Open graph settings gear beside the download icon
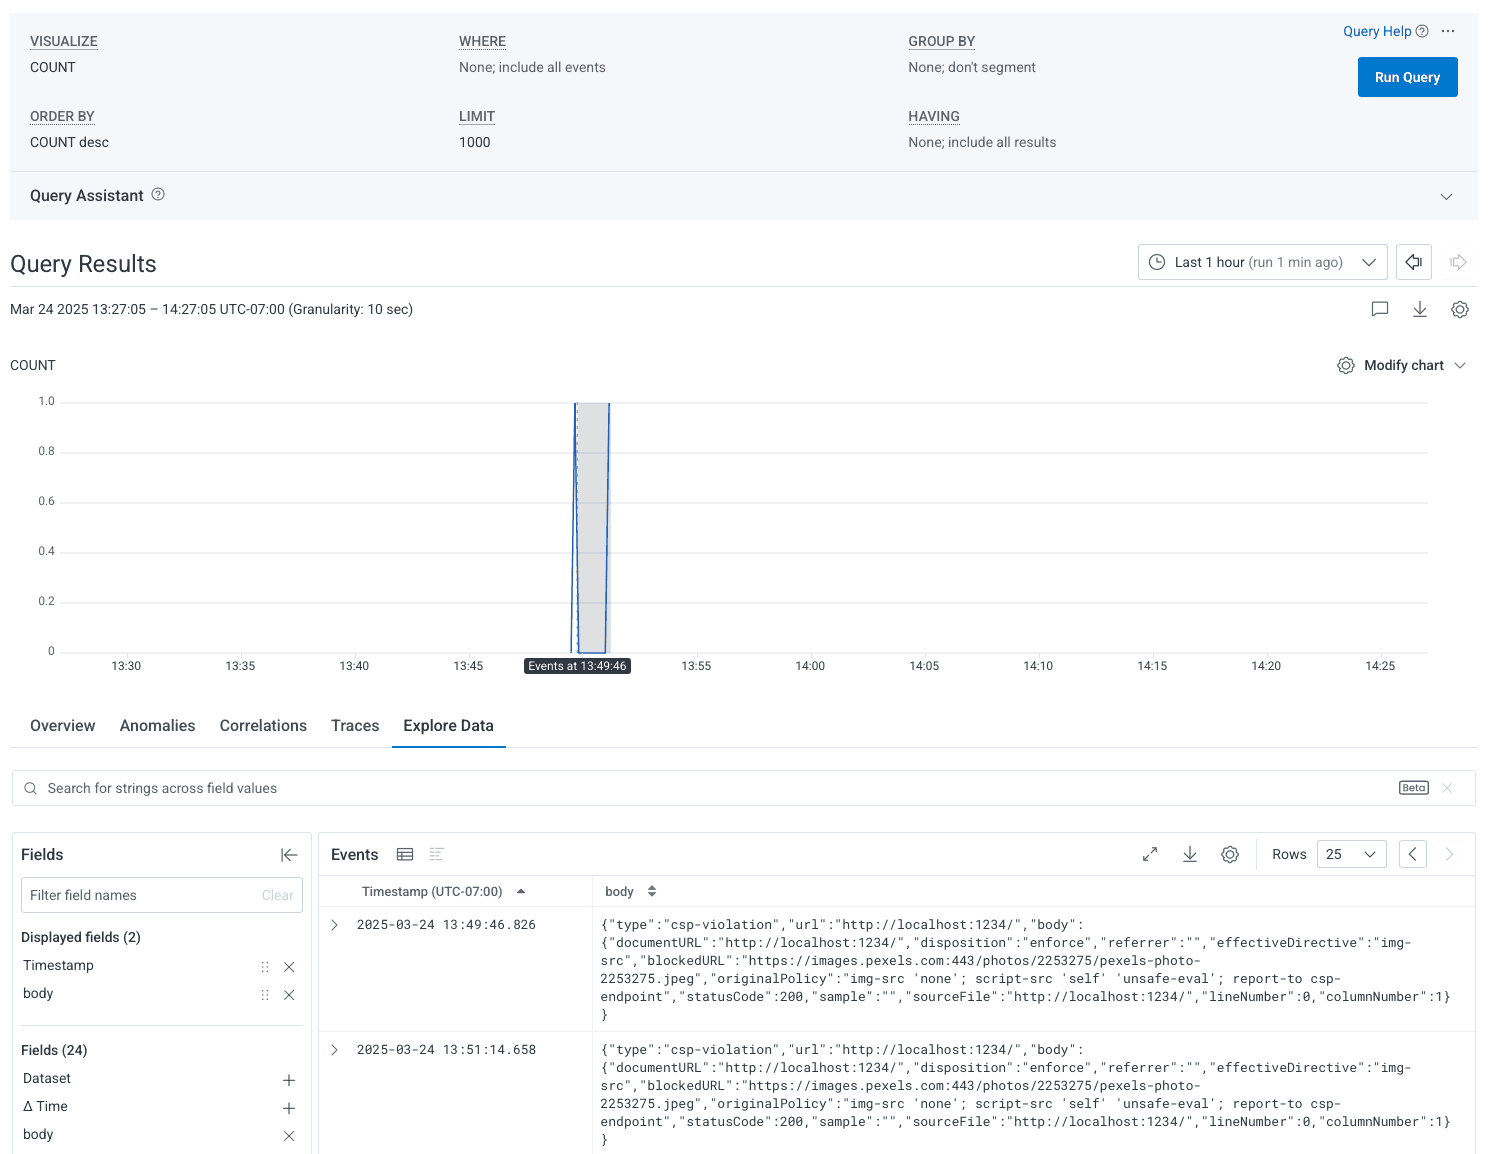Viewport: 1492px width, 1154px height. coord(1459,310)
